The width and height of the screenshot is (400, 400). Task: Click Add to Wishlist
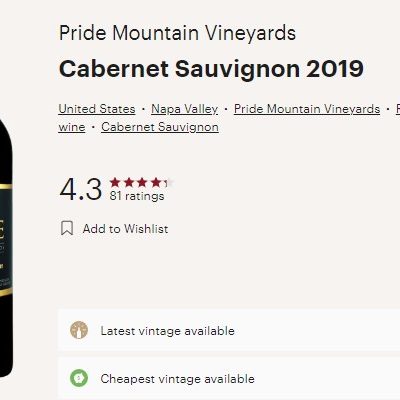pyautogui.click(x=125, y=229)
